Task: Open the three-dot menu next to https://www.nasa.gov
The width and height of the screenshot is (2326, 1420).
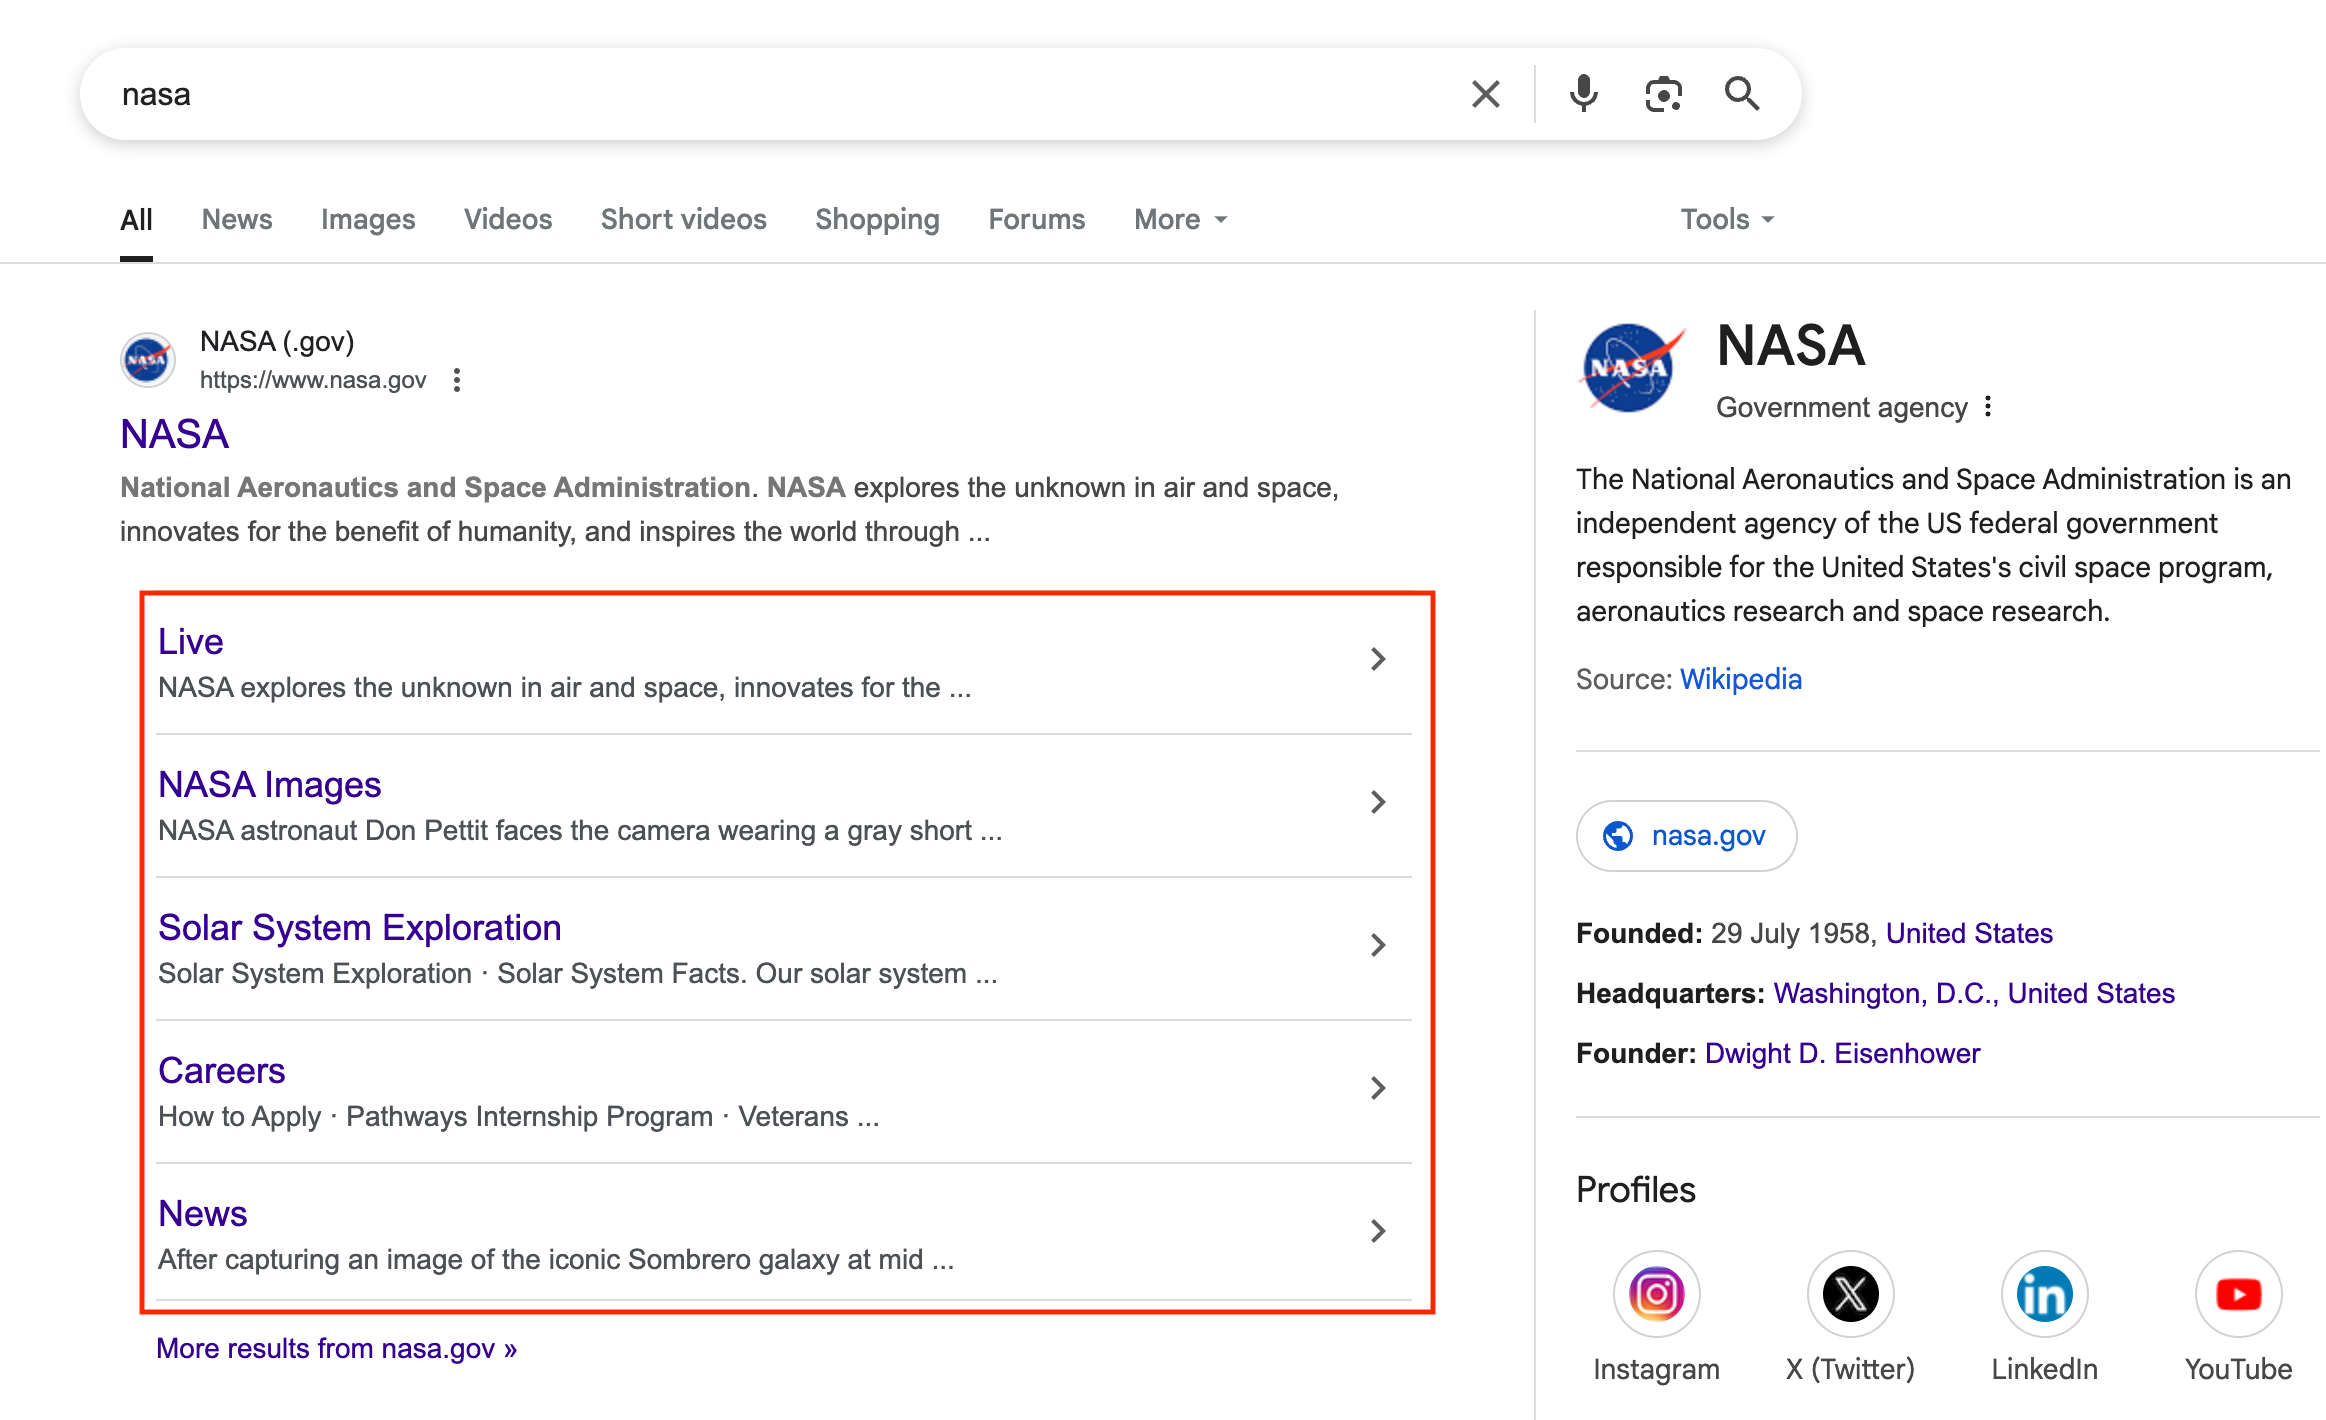Action: click(457, 380)
